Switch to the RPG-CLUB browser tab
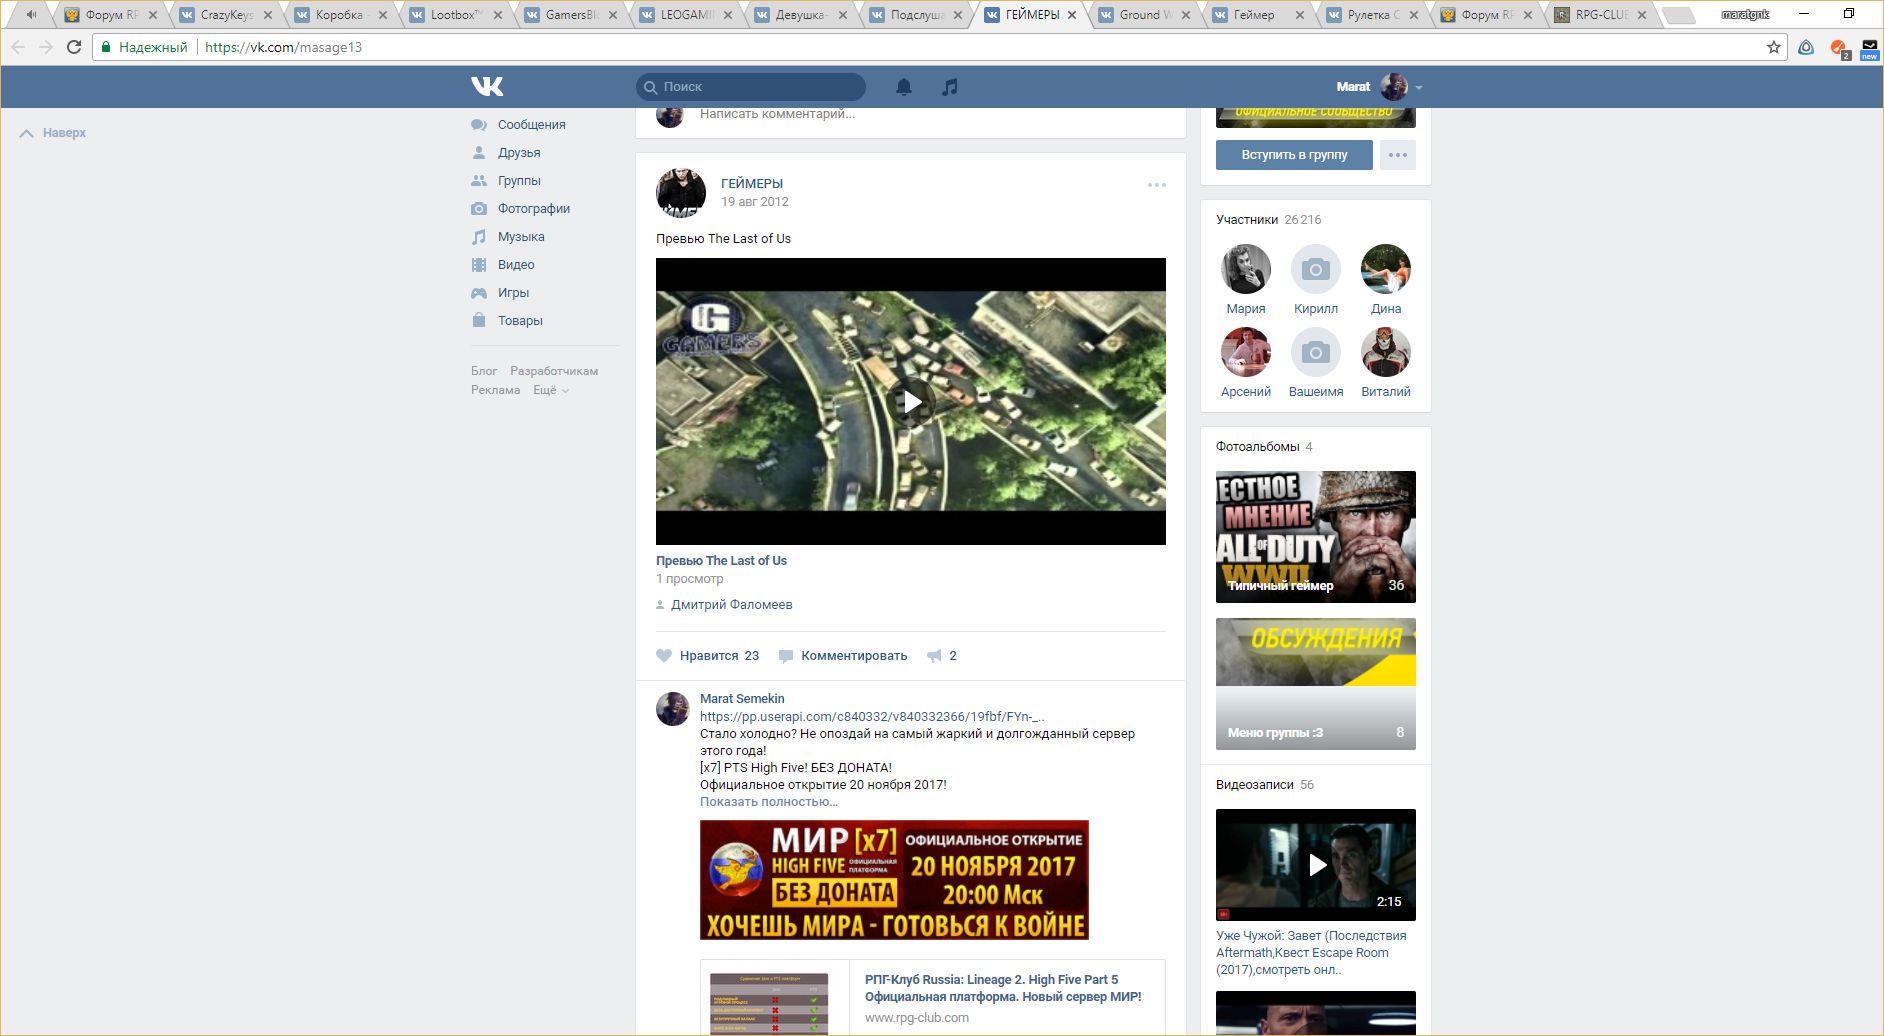Screen dimensions: 1884x1036 (1600, 15)
